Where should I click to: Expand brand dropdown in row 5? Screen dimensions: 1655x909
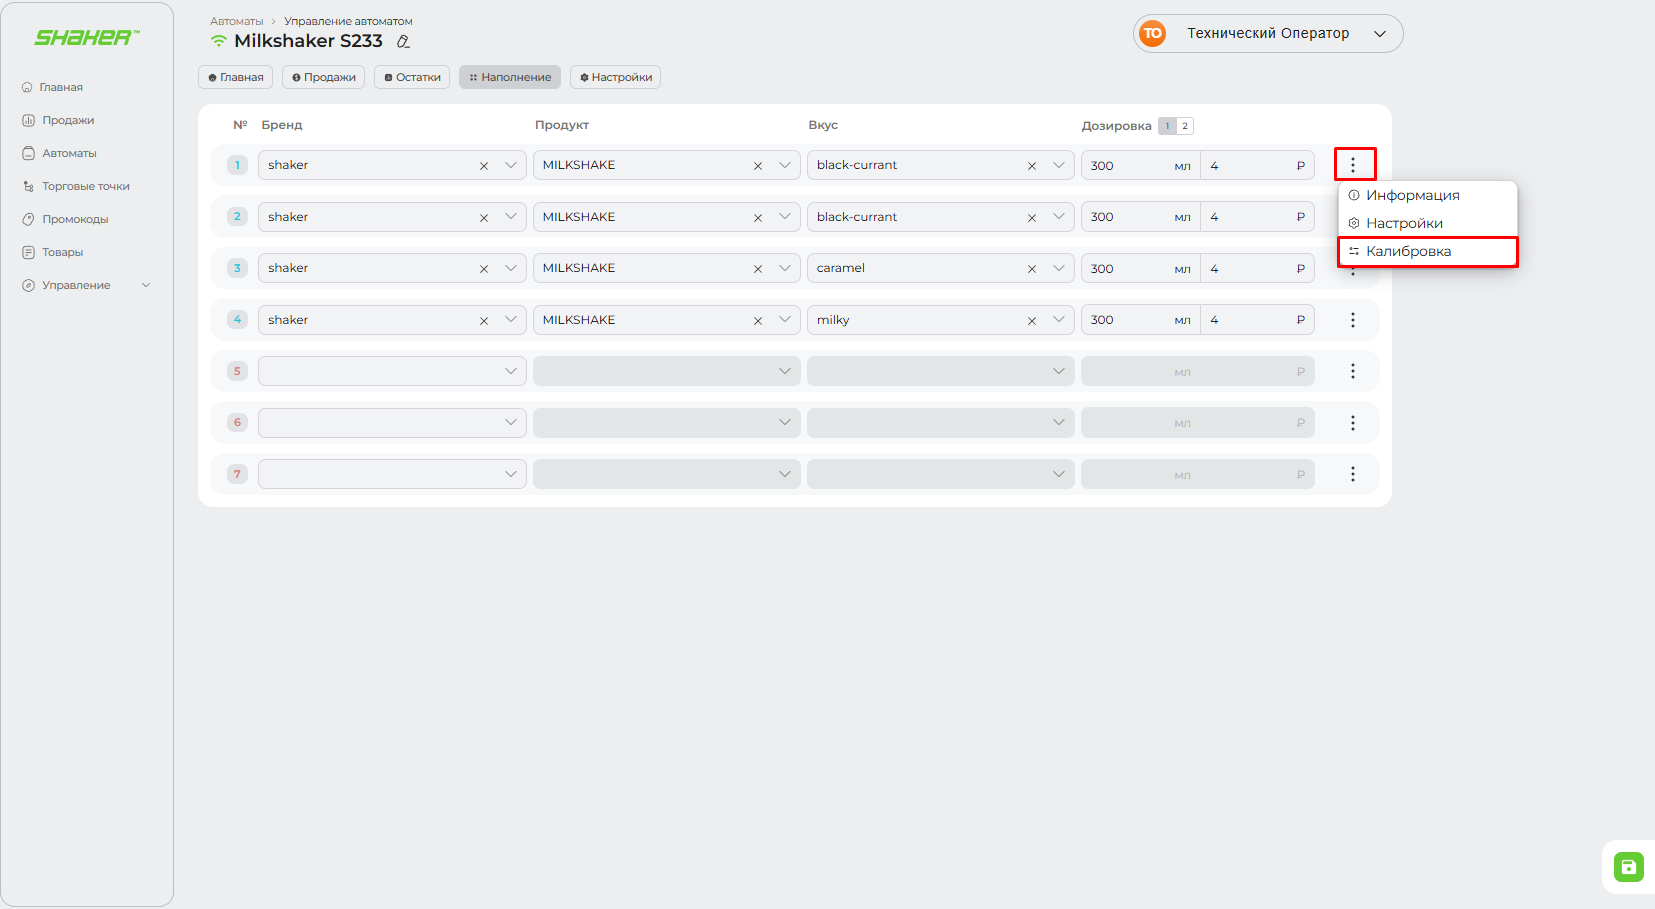click(x=510, y=371)
